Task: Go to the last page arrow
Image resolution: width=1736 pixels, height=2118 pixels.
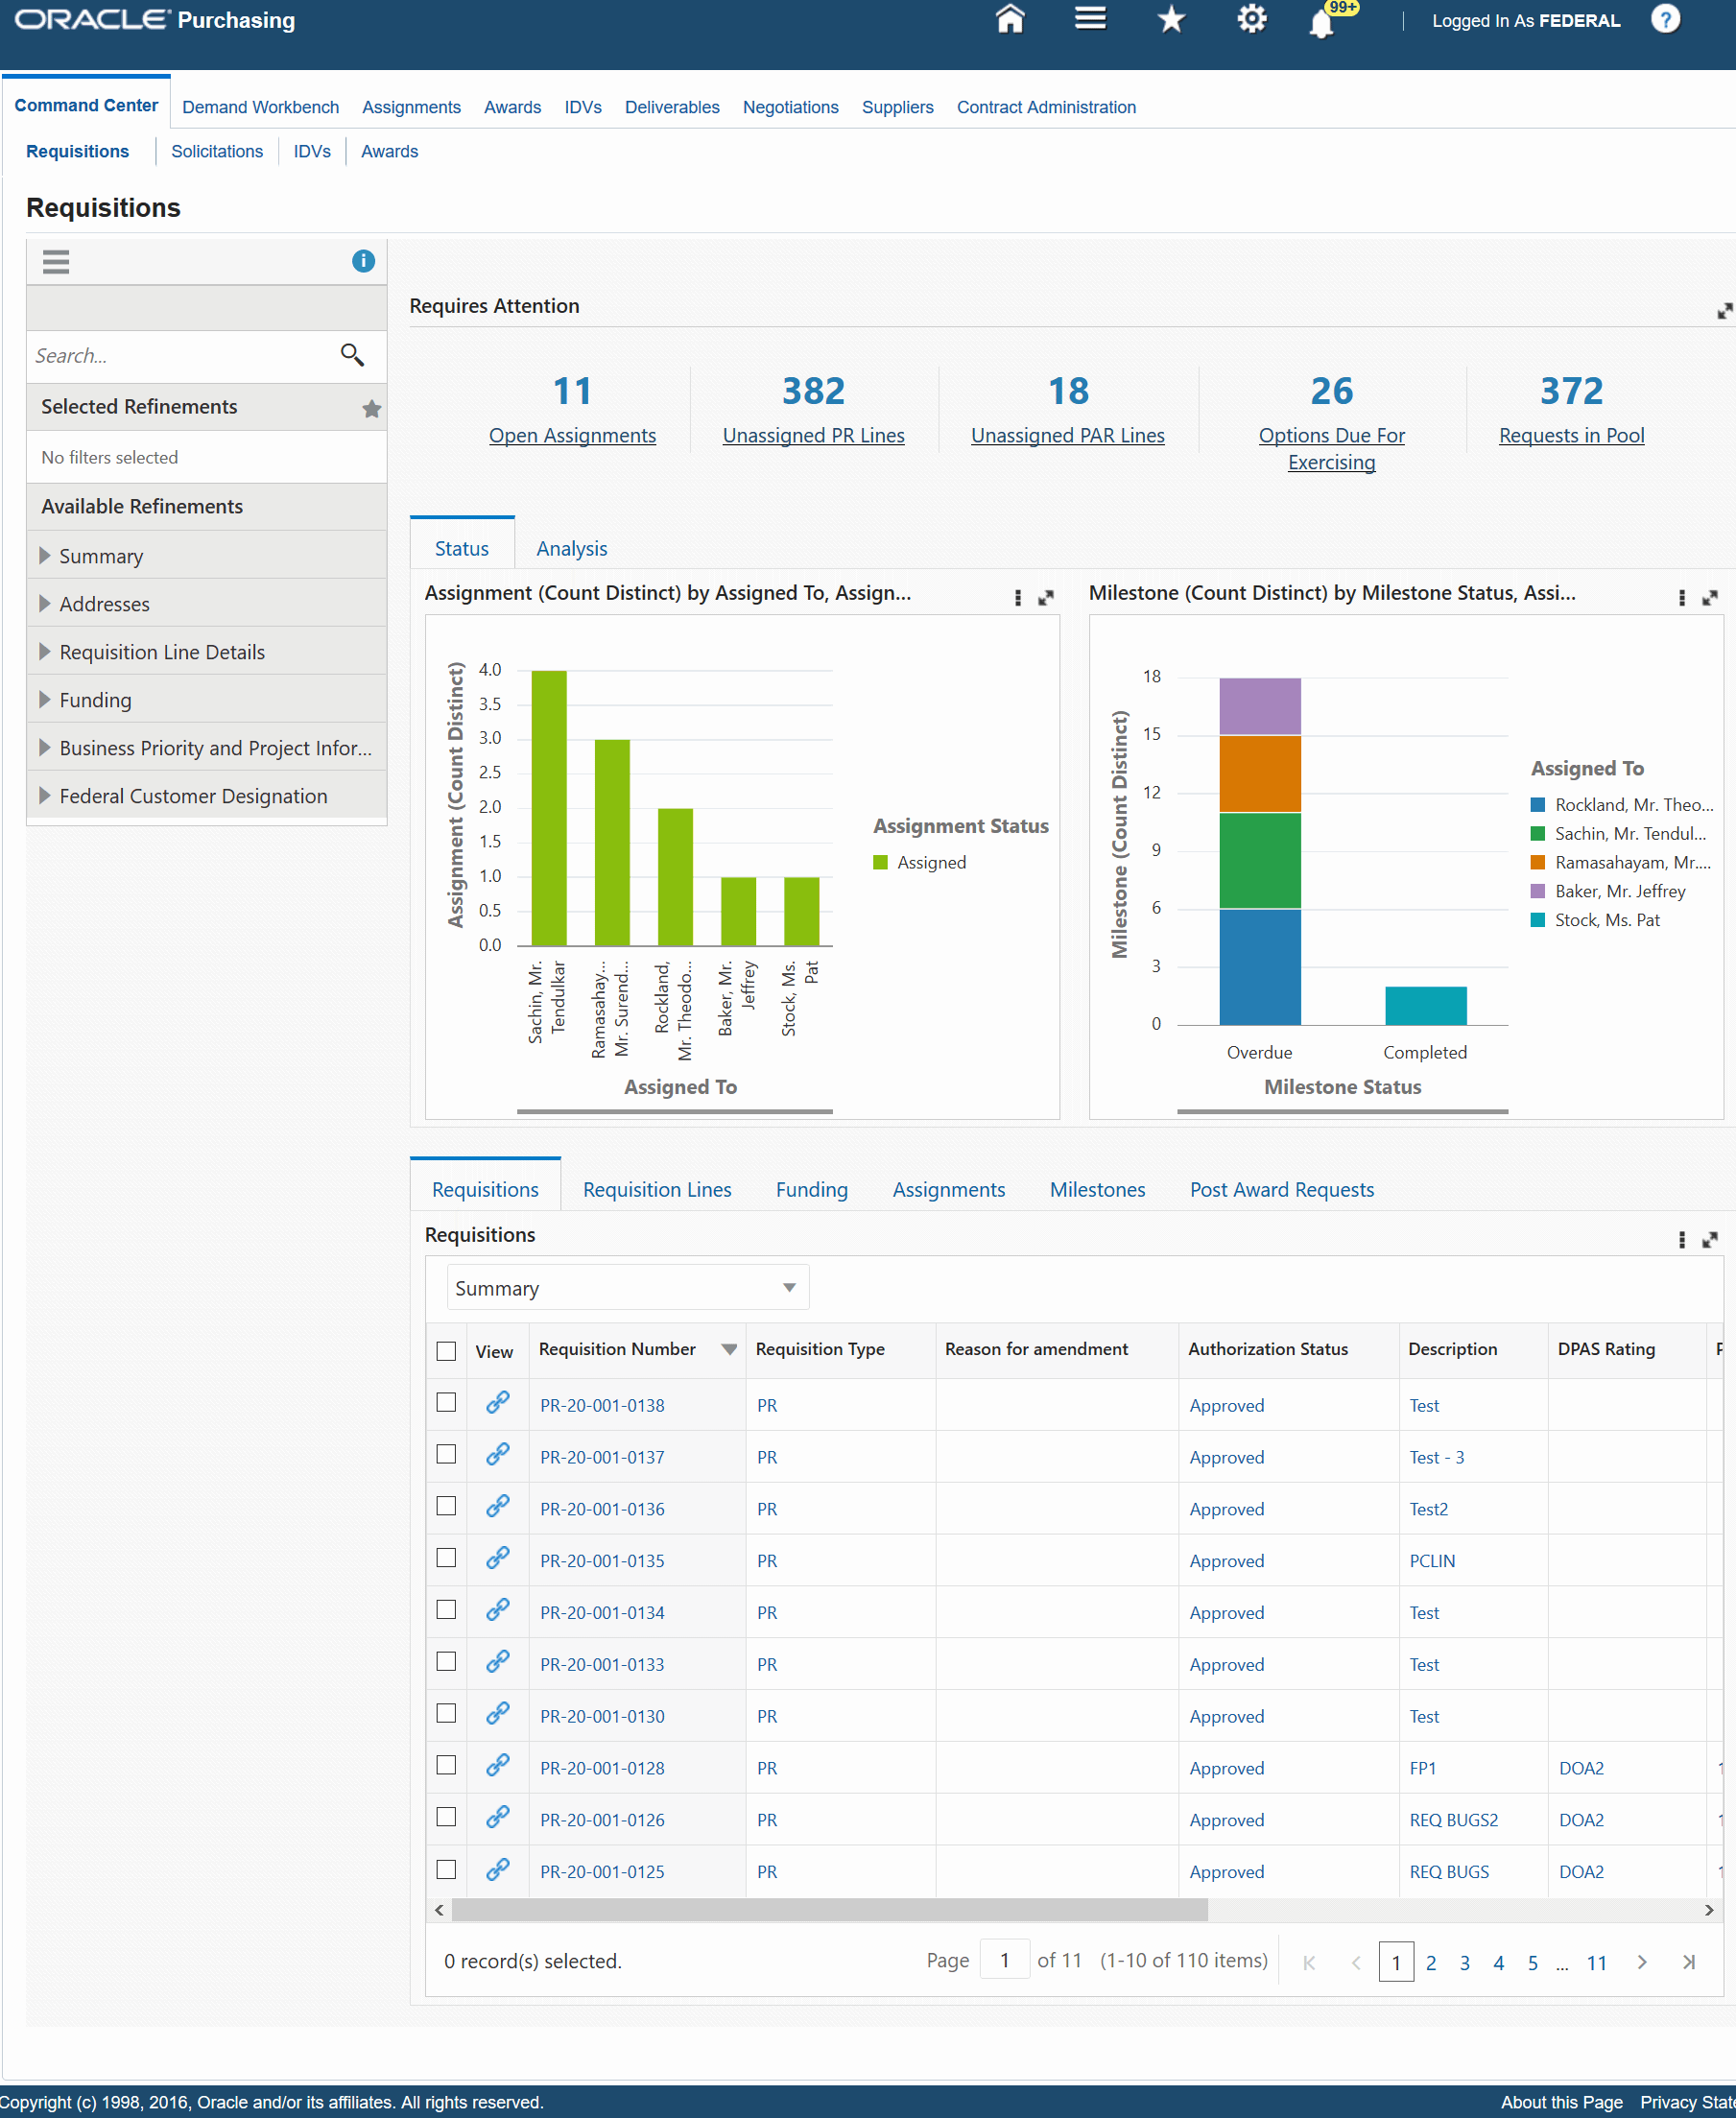Action: 1689,1962
